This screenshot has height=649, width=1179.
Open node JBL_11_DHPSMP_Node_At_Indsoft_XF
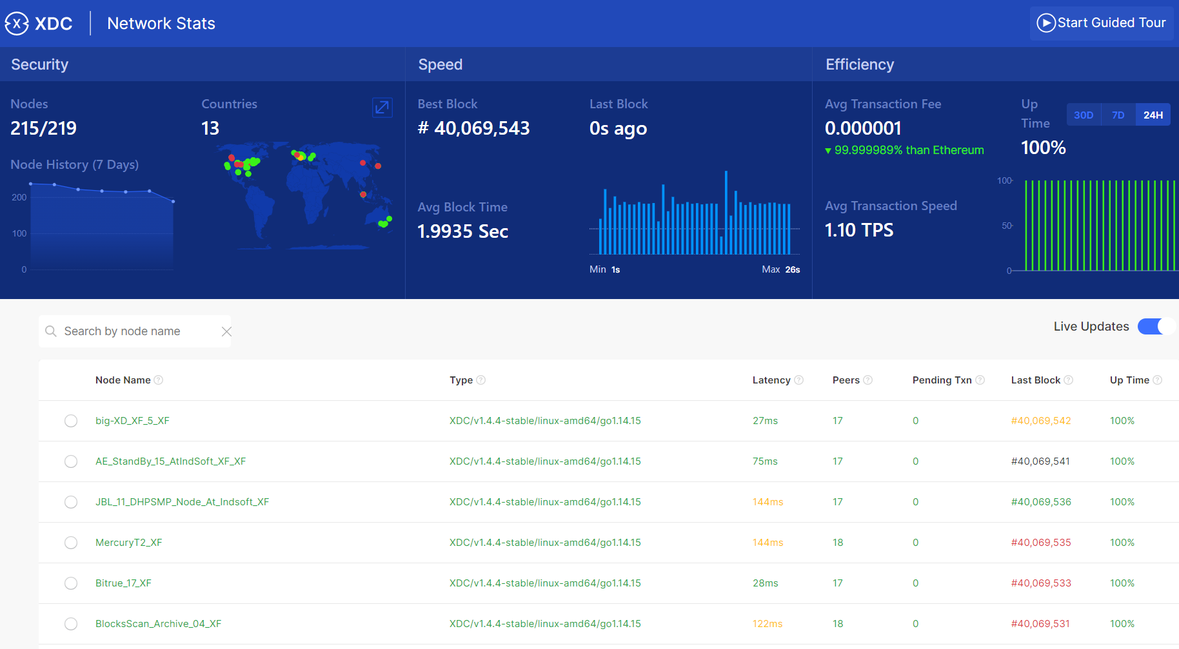tap(182, 502)
